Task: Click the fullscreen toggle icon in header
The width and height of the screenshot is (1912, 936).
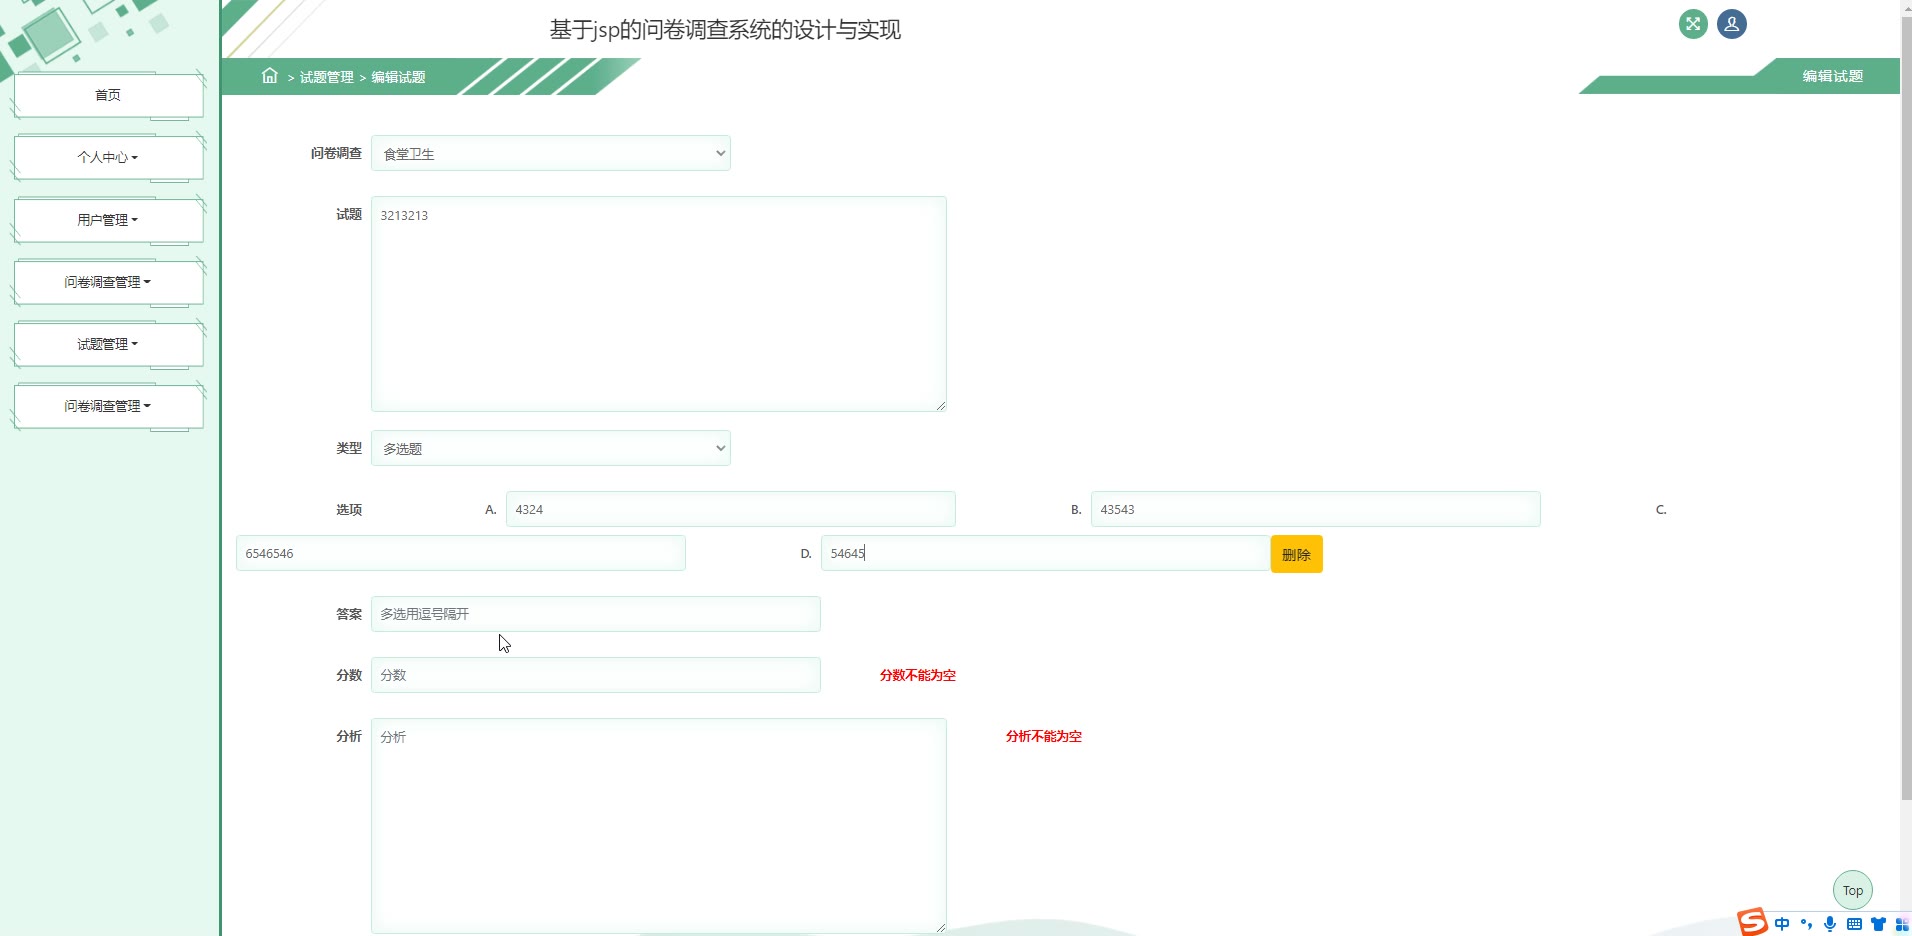Action: (1693, 24)
